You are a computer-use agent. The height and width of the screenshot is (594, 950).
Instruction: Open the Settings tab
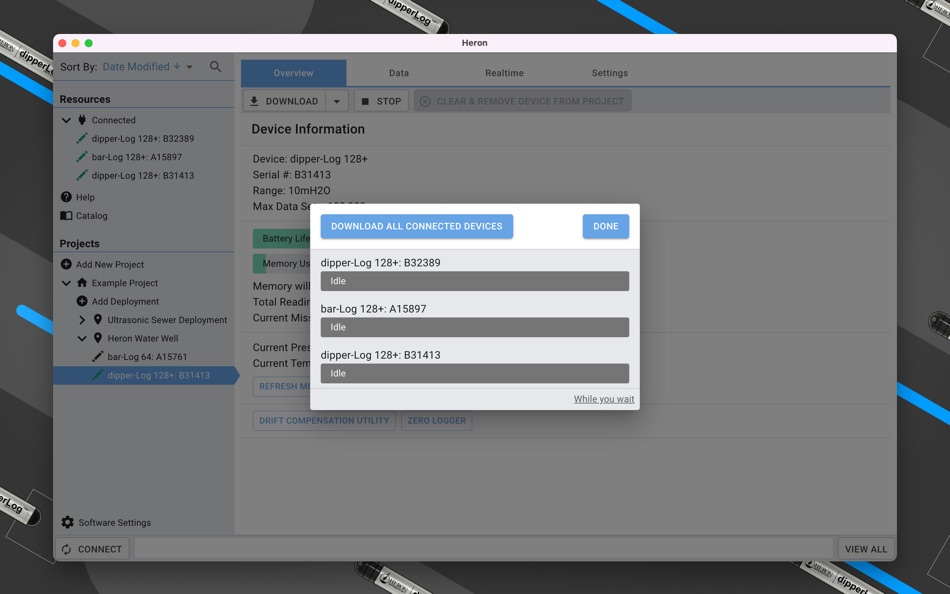(x=610, y=73)
